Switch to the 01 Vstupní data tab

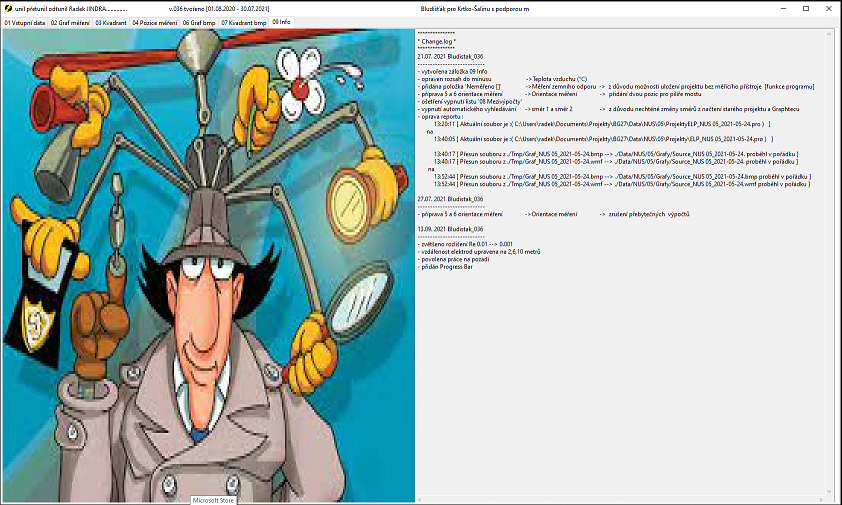[x=24, y=22]
